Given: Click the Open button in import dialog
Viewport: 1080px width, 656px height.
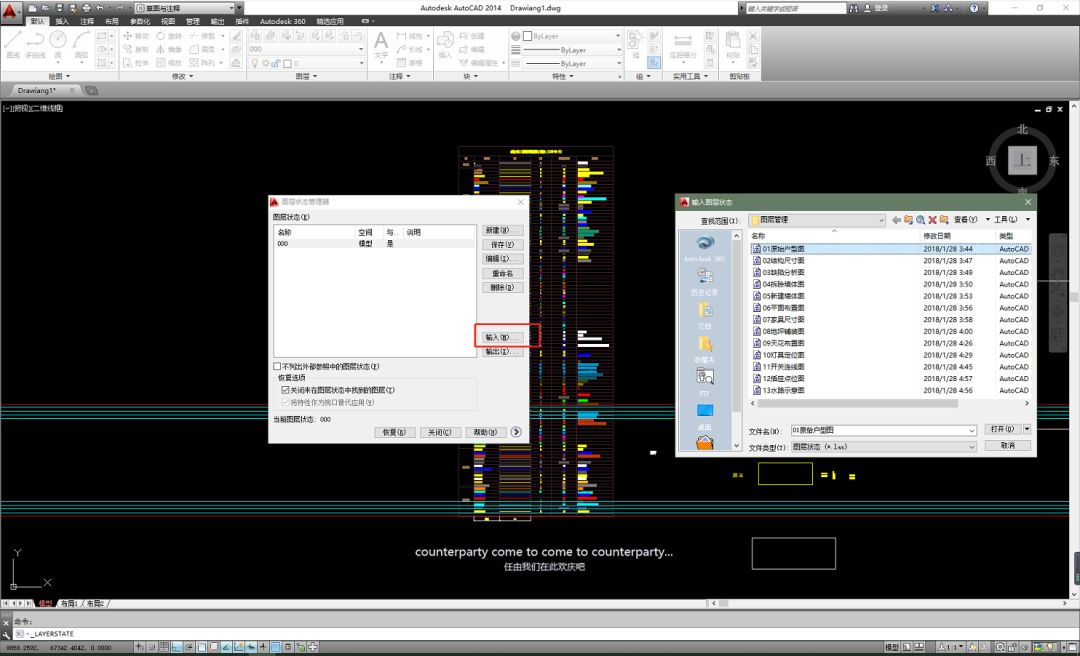Looking at the screenshot, I should tap(1003, 429).
